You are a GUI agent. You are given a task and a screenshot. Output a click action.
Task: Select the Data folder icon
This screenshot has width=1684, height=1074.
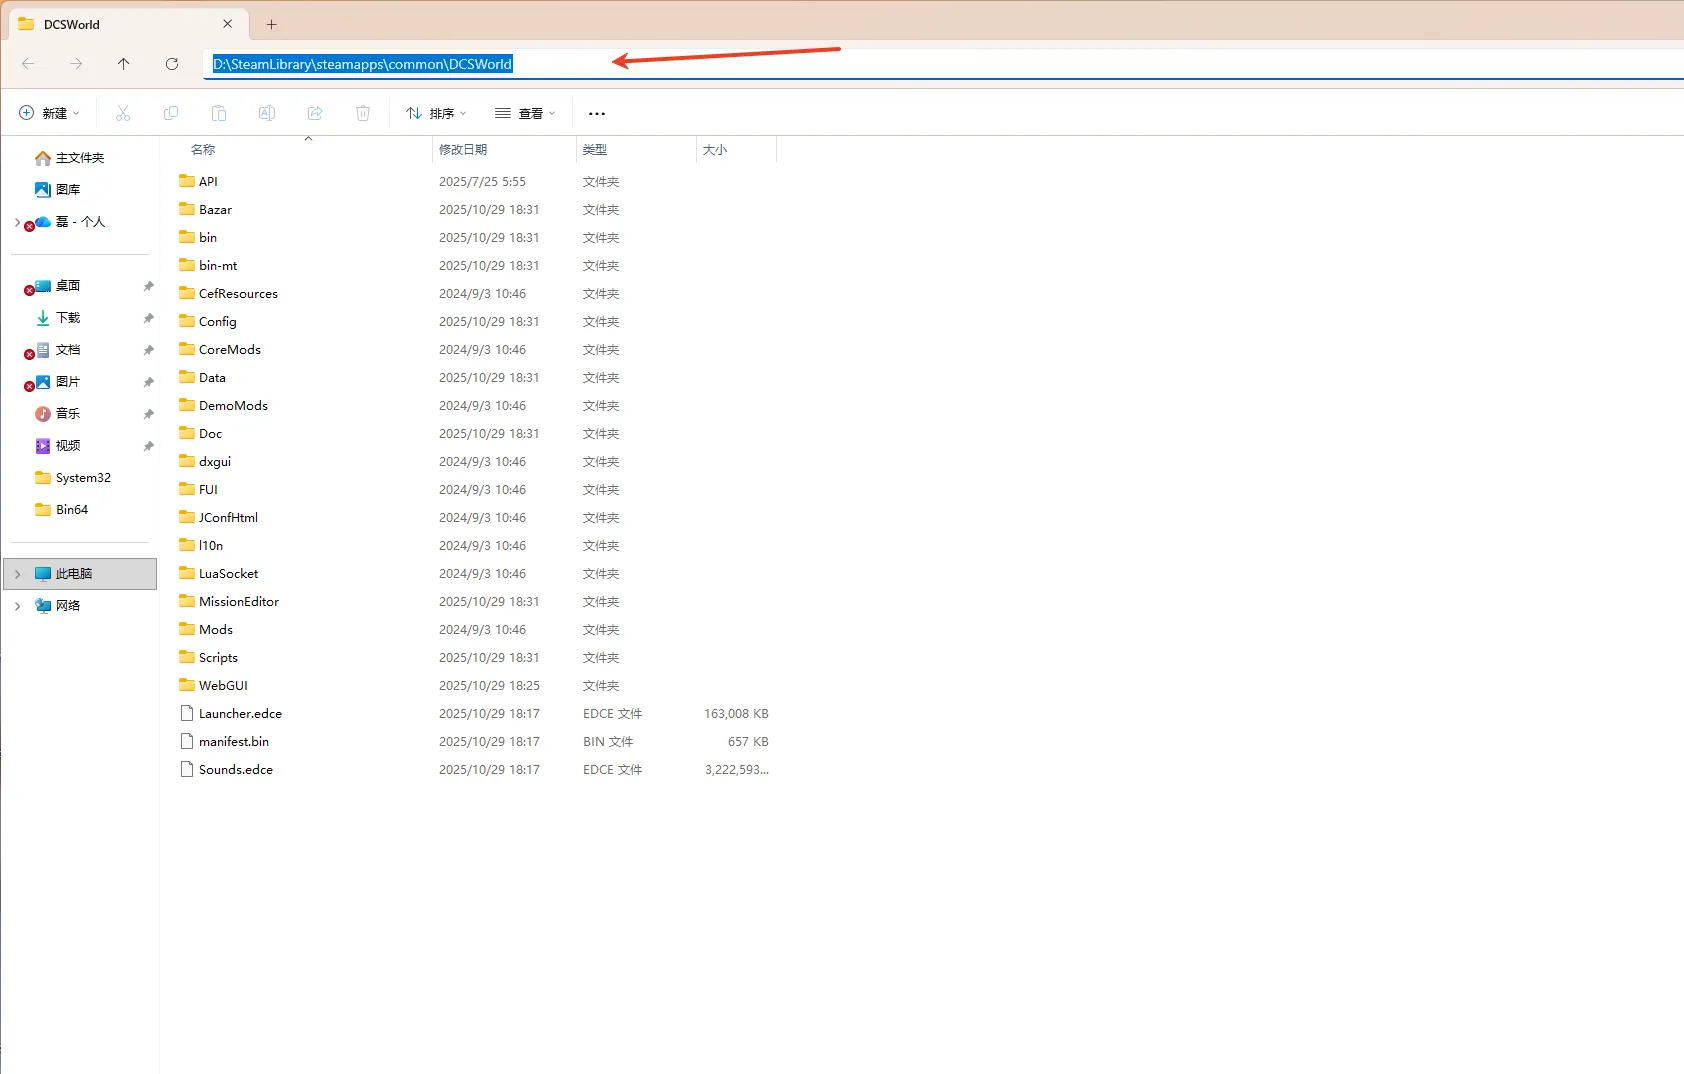187,377
